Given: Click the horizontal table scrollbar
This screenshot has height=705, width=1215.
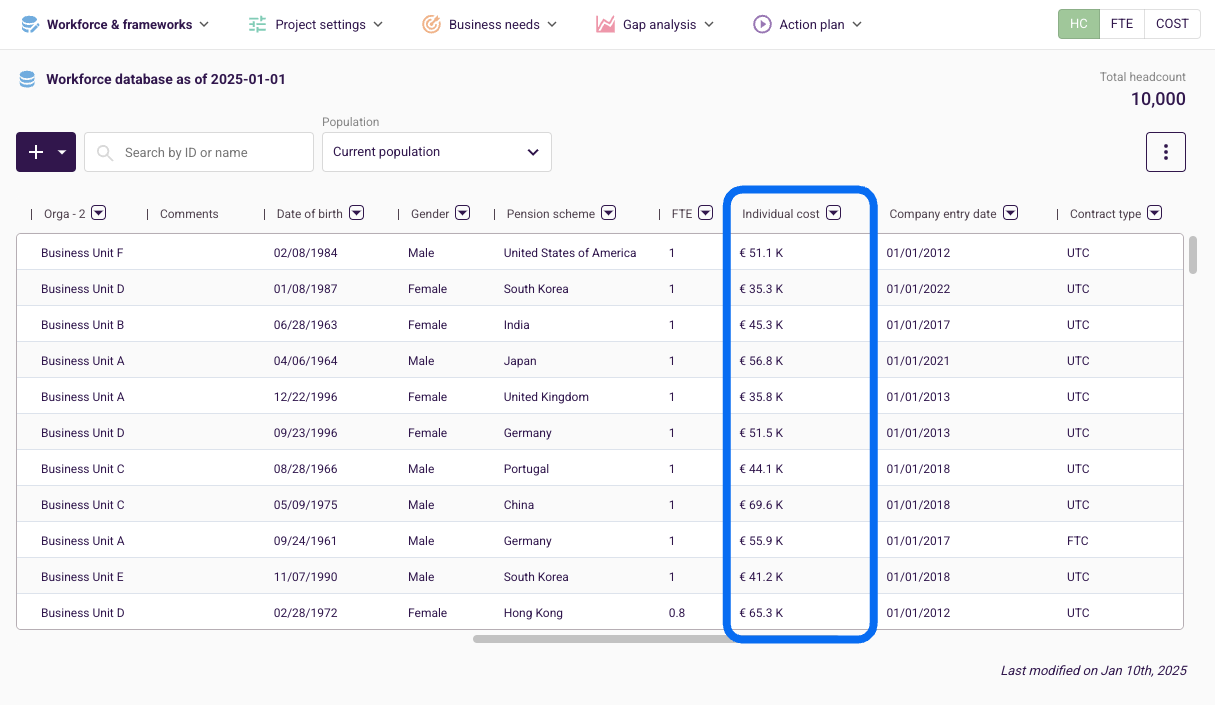Looking at the screenshot, I should pos(600,638).
